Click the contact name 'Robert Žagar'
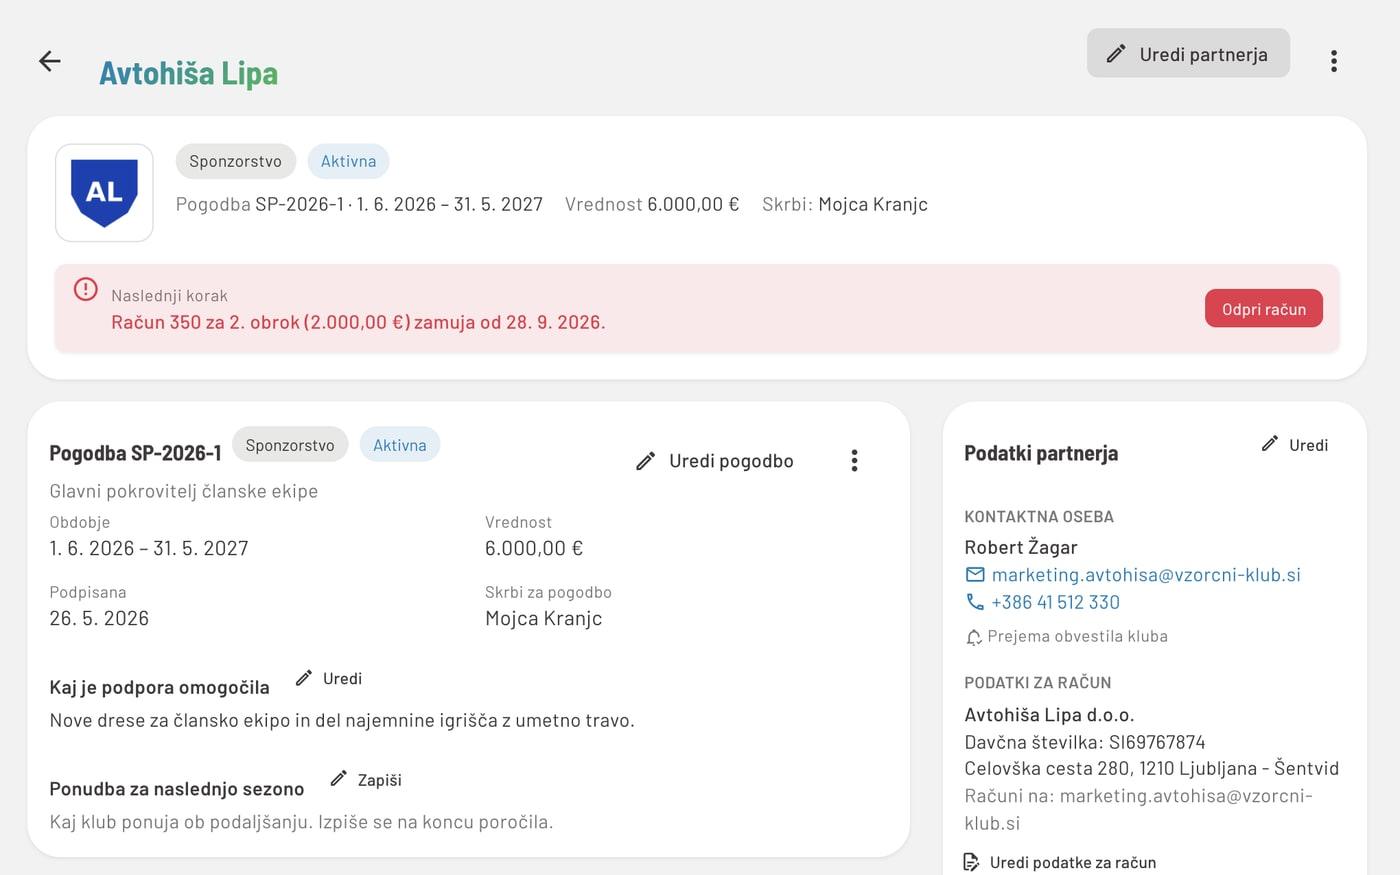1400x875 pixels. coord(1021,547)
